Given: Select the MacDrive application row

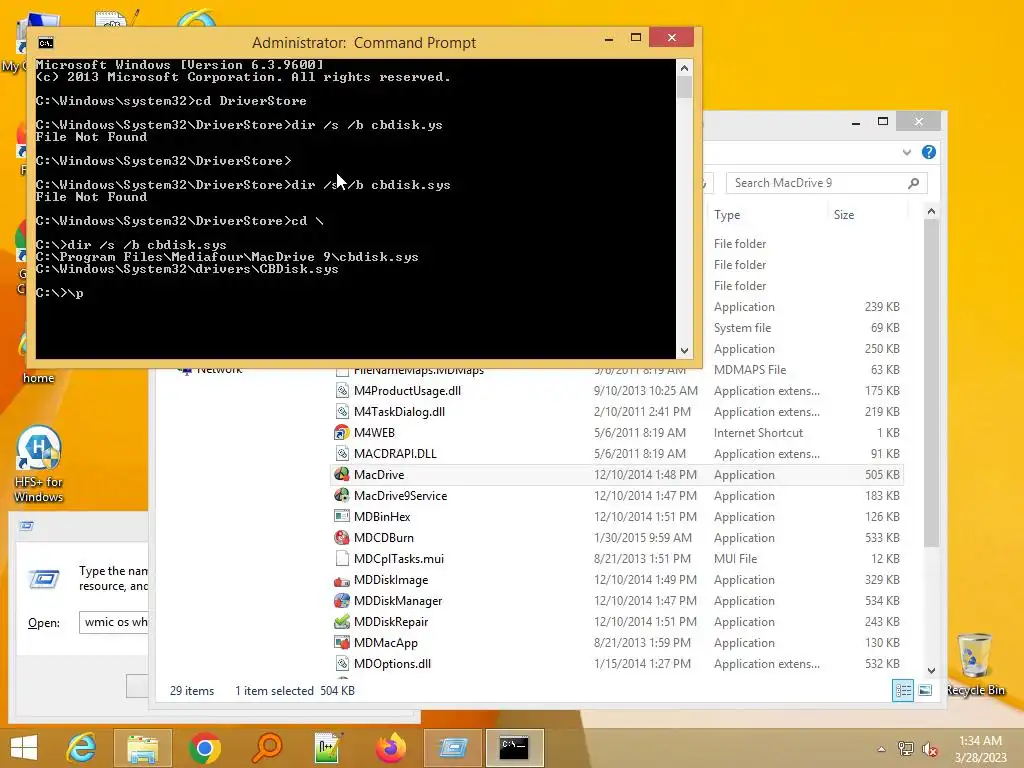Looking at the screenshot, I should coord(617,475).
